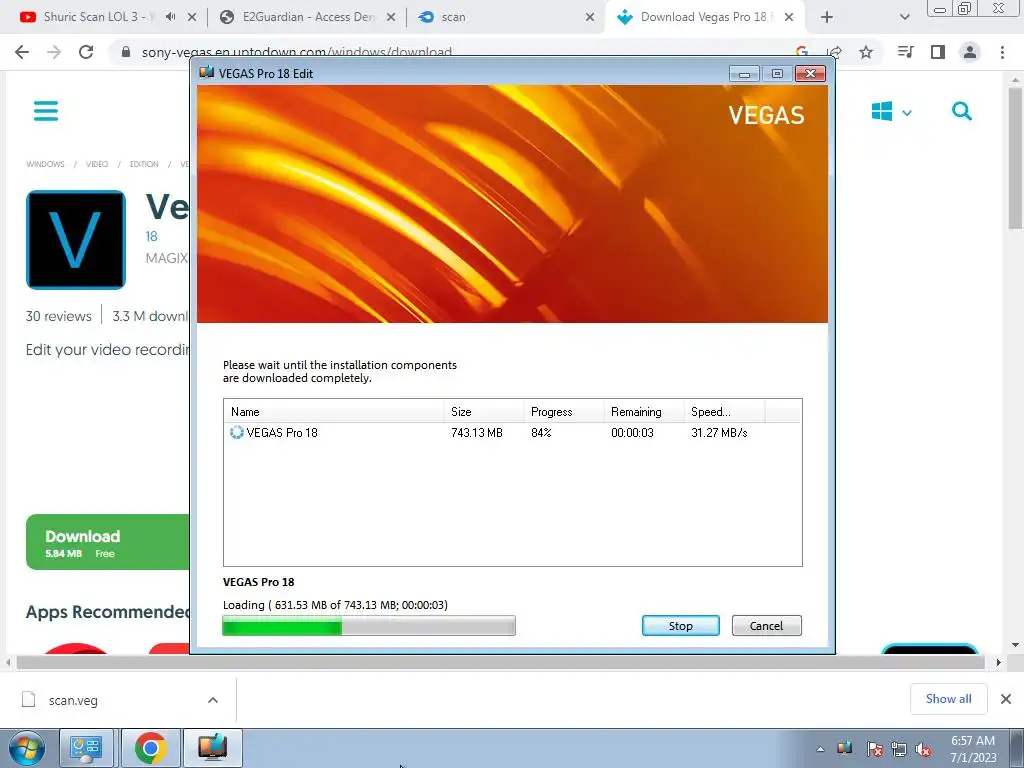
Task: Reload the current page
Action: coord(86,52)
